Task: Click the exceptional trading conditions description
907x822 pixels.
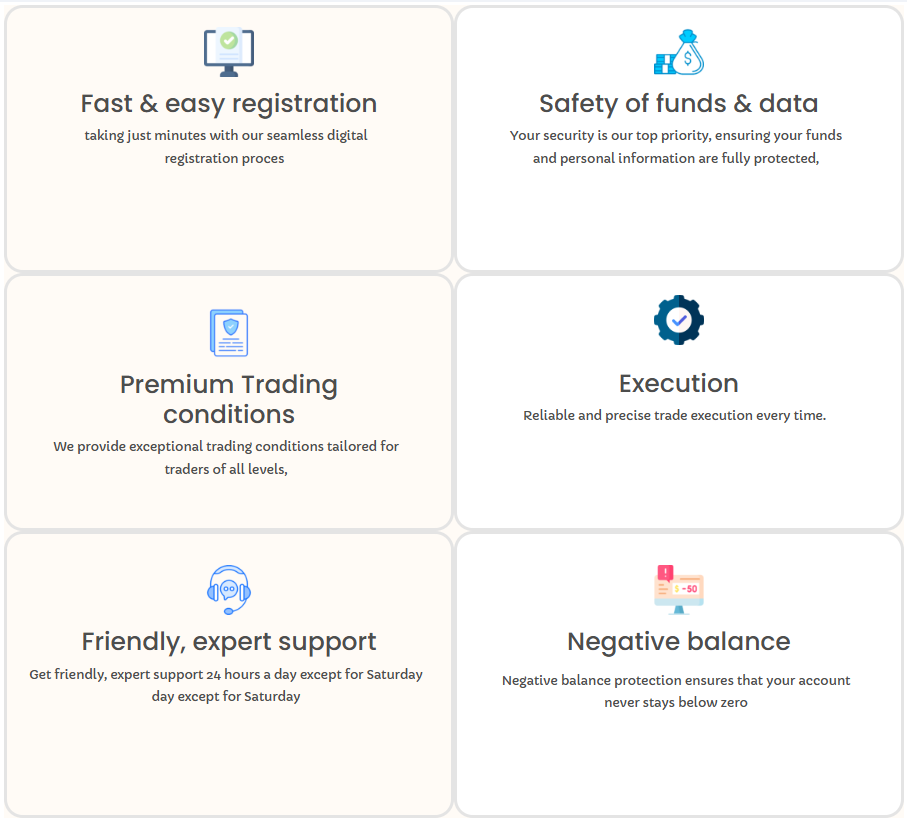Action: tap(226, 446)
